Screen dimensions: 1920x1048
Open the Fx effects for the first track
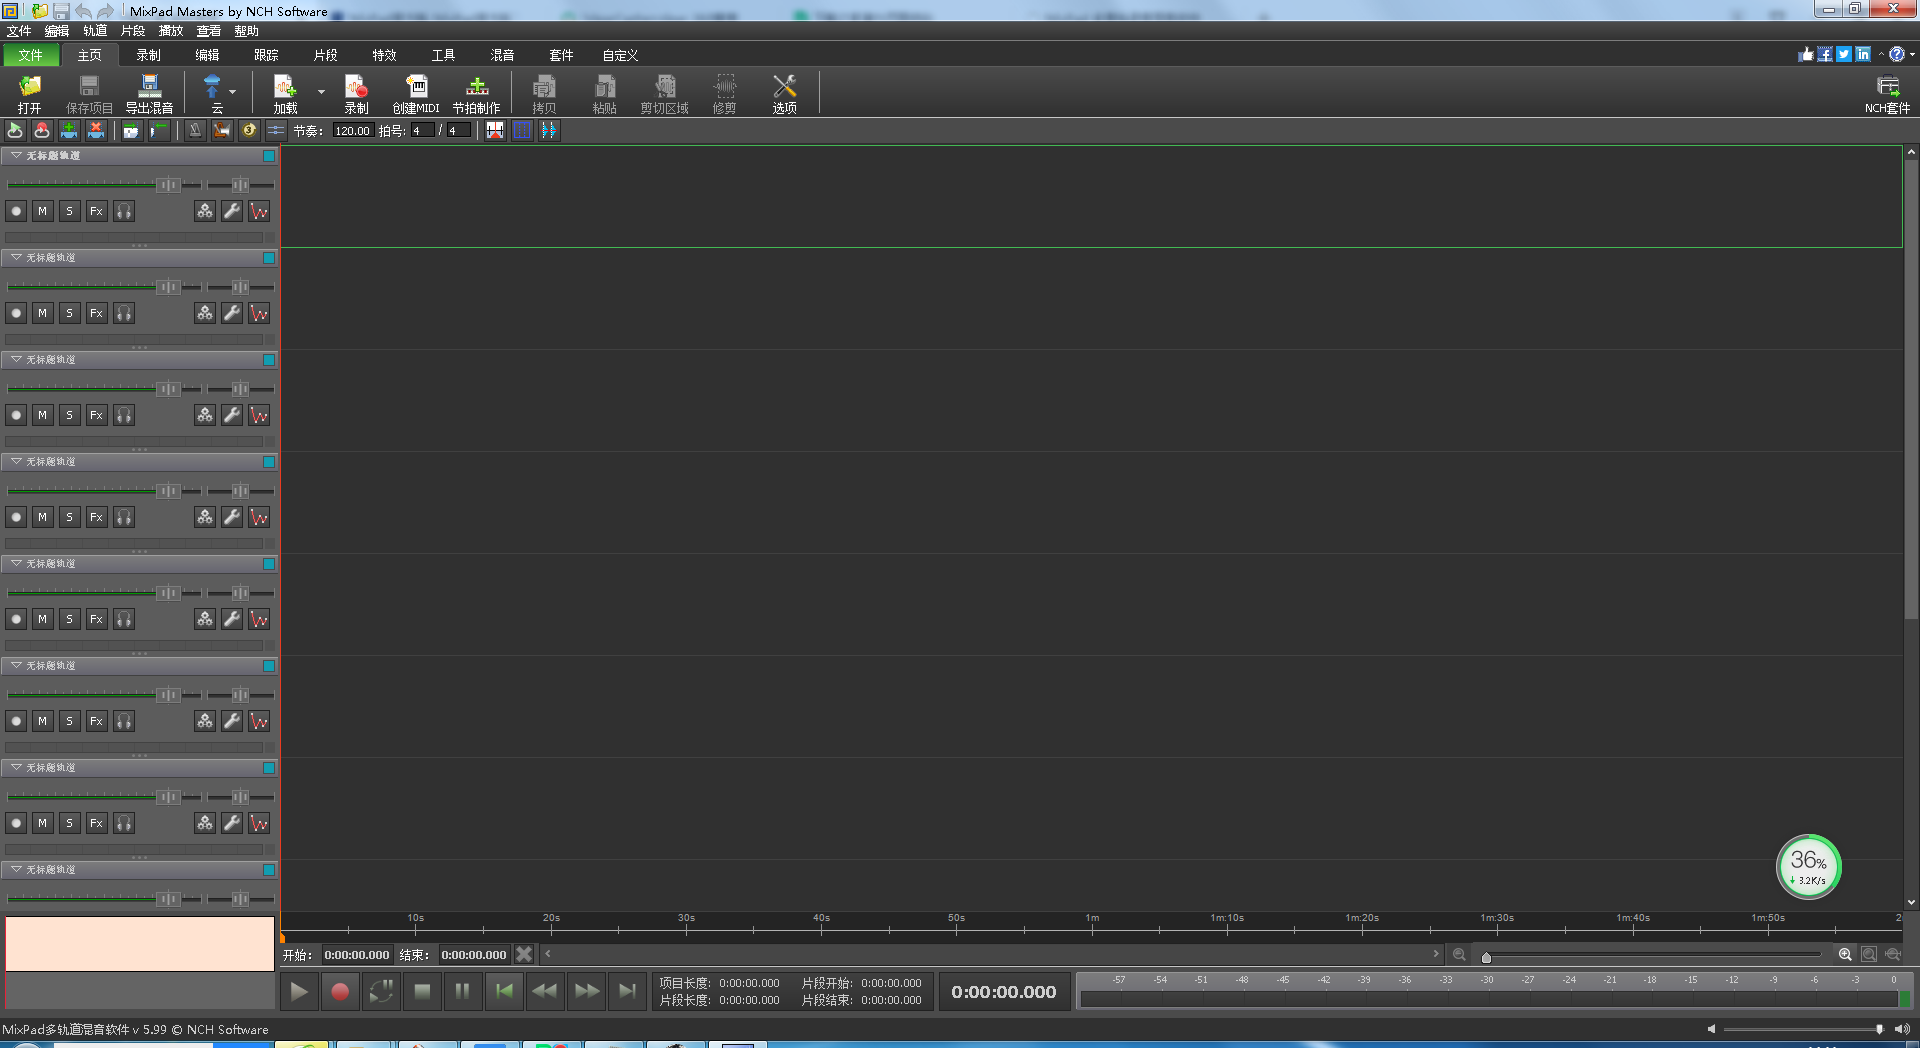pos(96,211)
